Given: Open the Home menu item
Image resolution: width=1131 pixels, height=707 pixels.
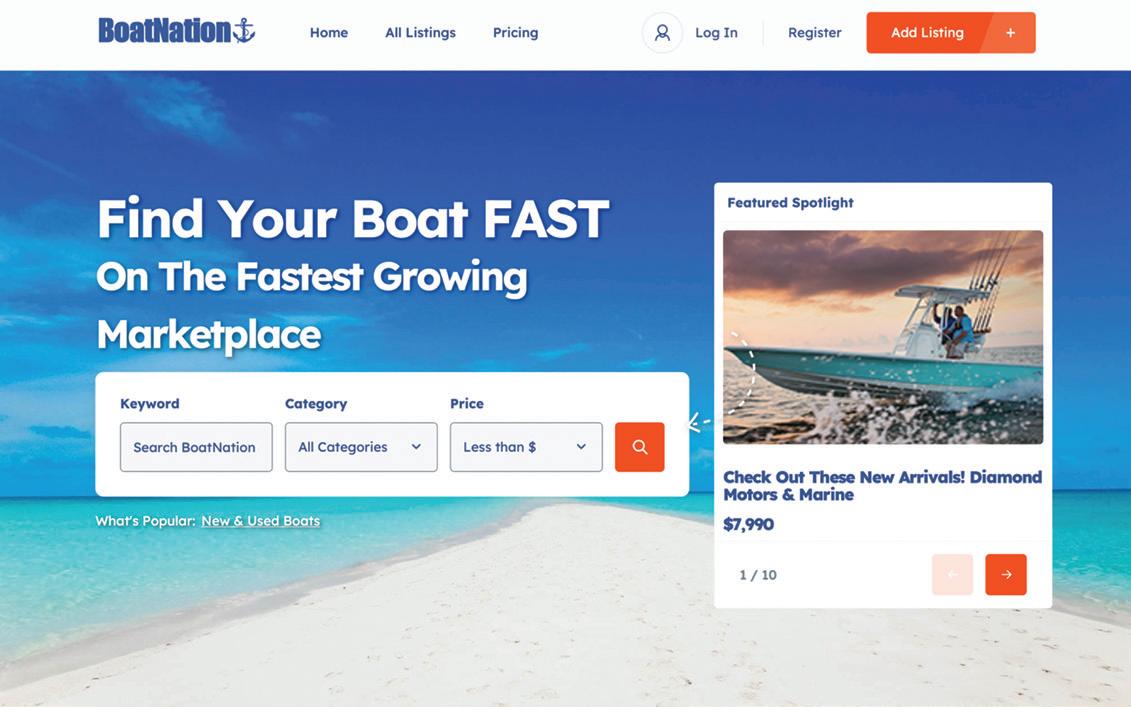Looking at the screenshot, I should point(329,32).
